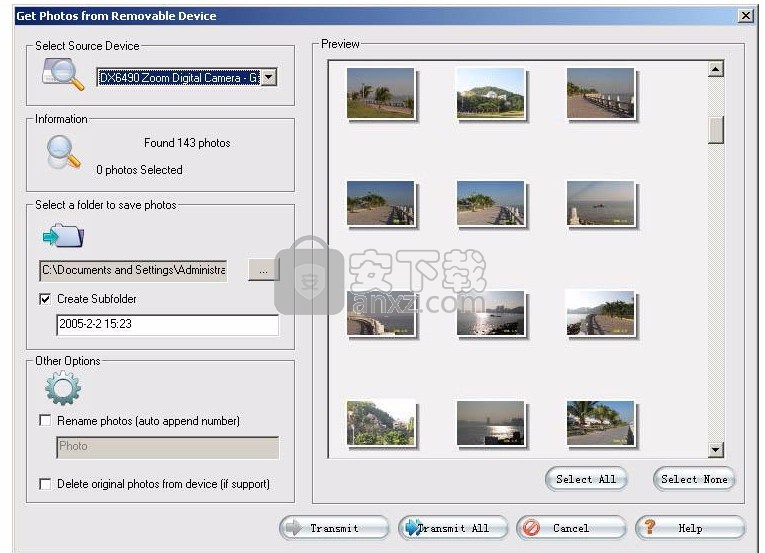765x553 pixels.
Task: Click the scroll down arrow in Preview
Action: tap(715, 450)
